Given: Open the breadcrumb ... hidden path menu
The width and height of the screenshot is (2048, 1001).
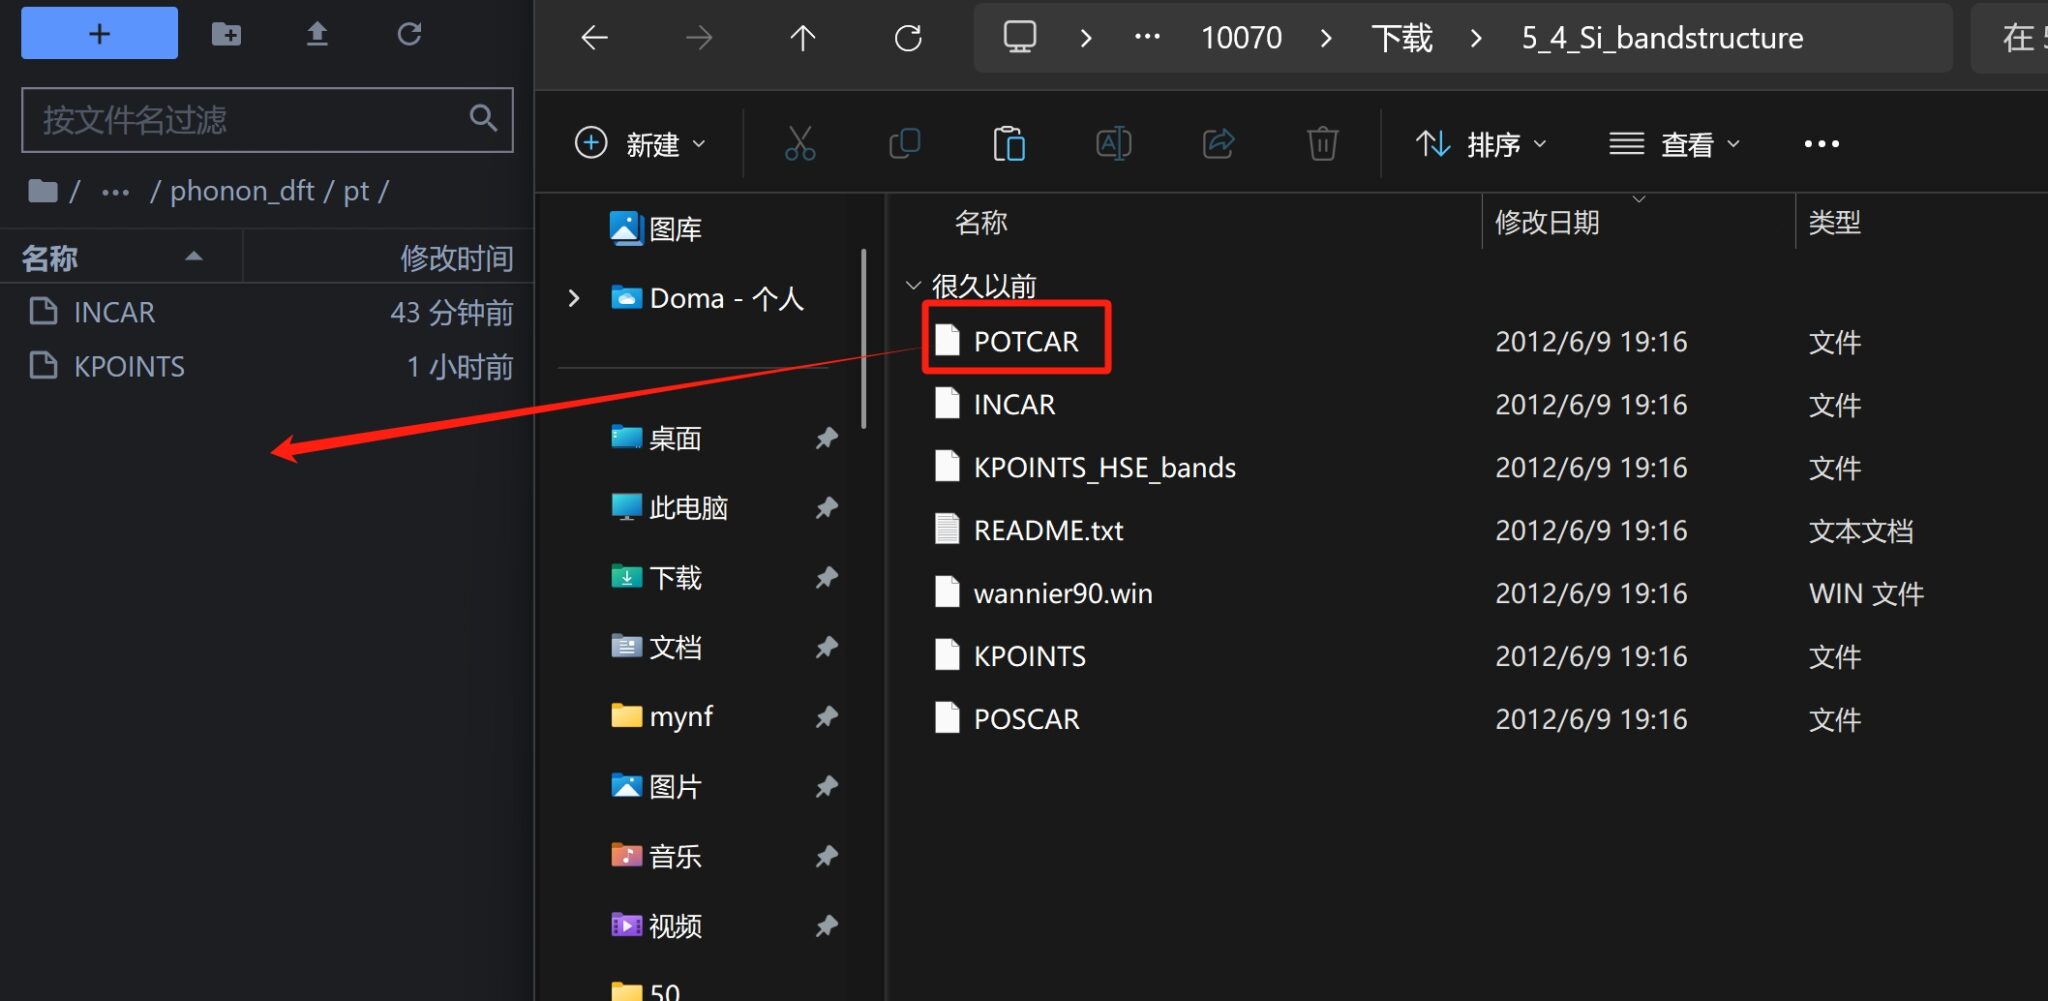Looking at the screenshot, I should coord(1147,37).
